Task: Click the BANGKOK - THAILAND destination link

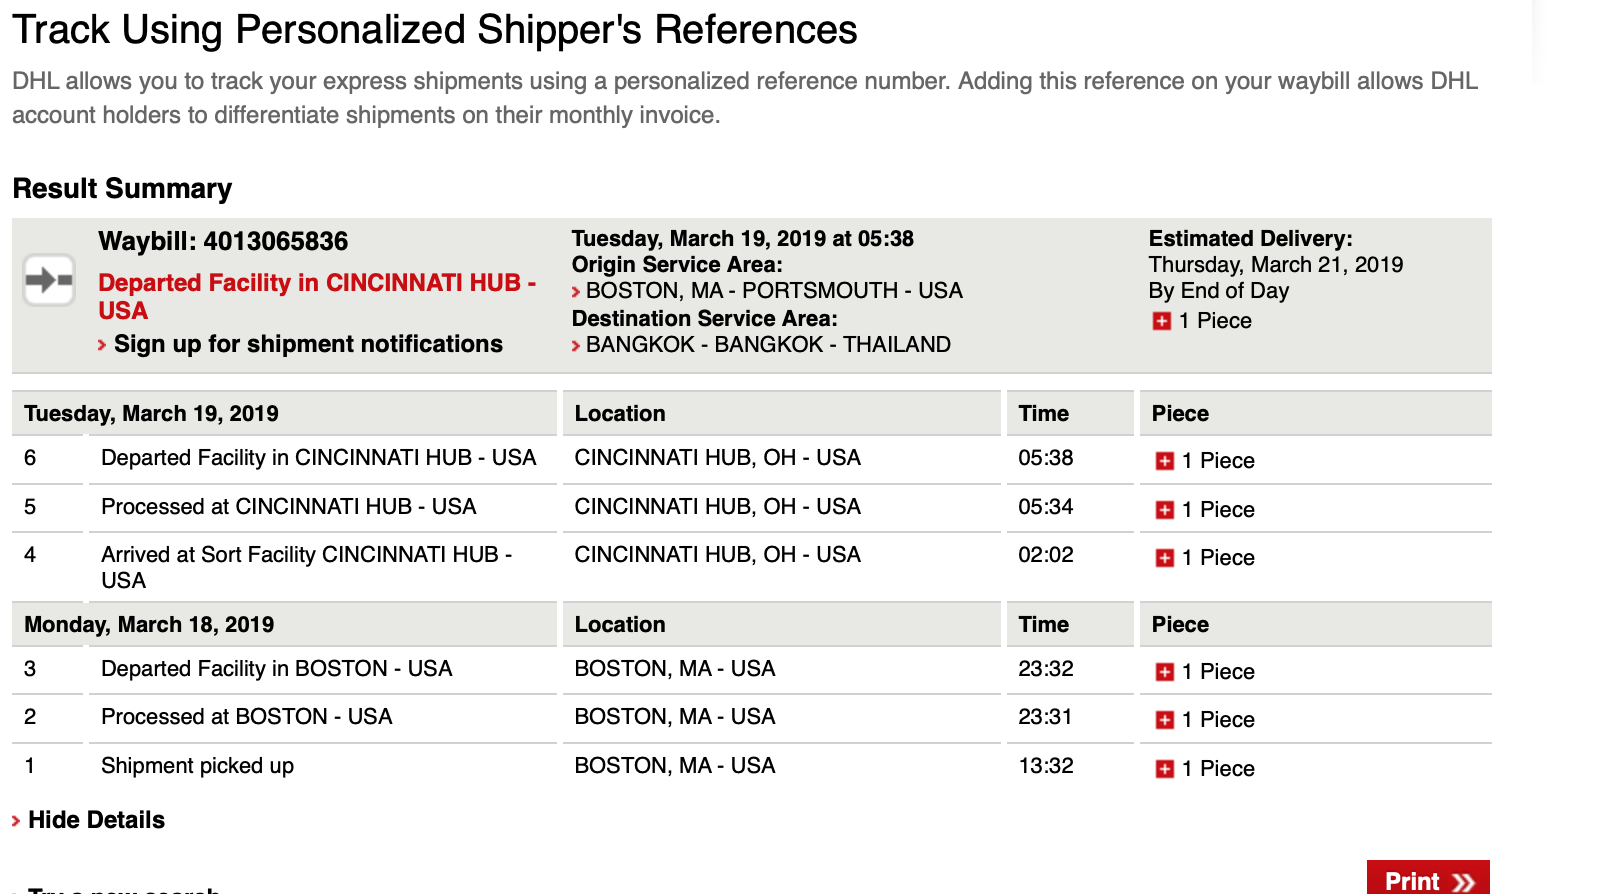Action: (x=768, y=345)
